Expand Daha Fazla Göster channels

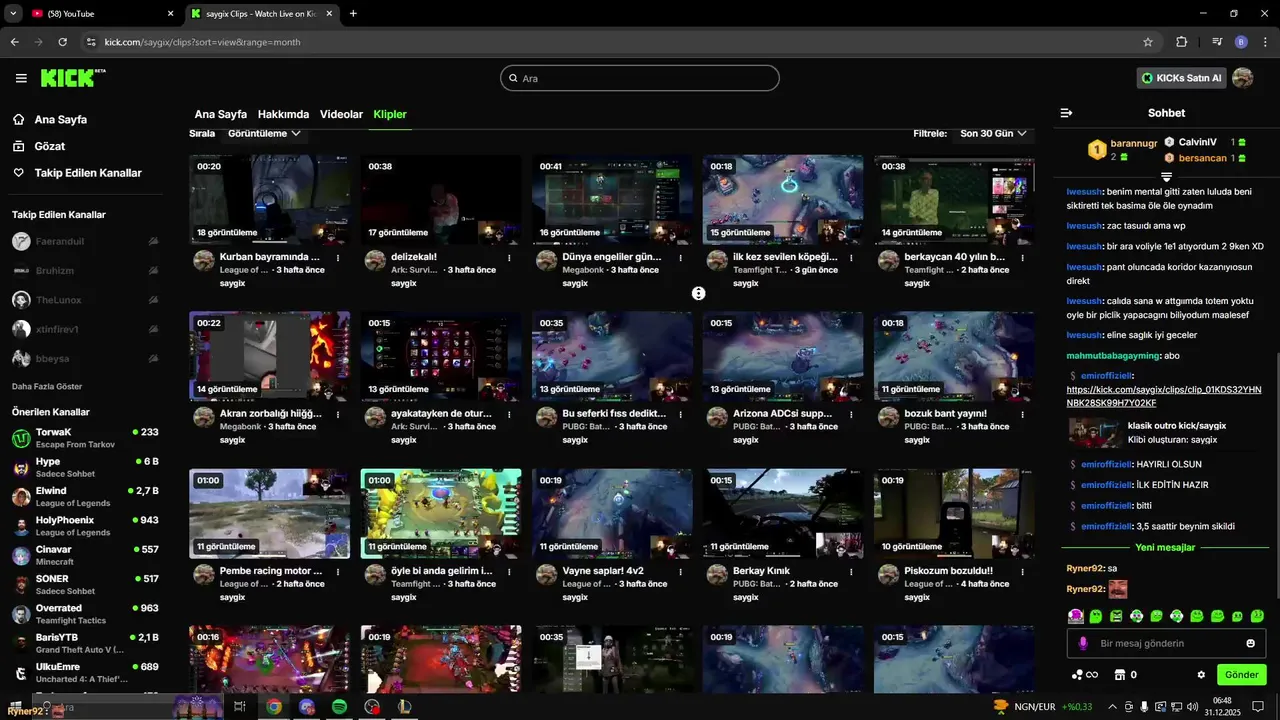tap(47, 386)
